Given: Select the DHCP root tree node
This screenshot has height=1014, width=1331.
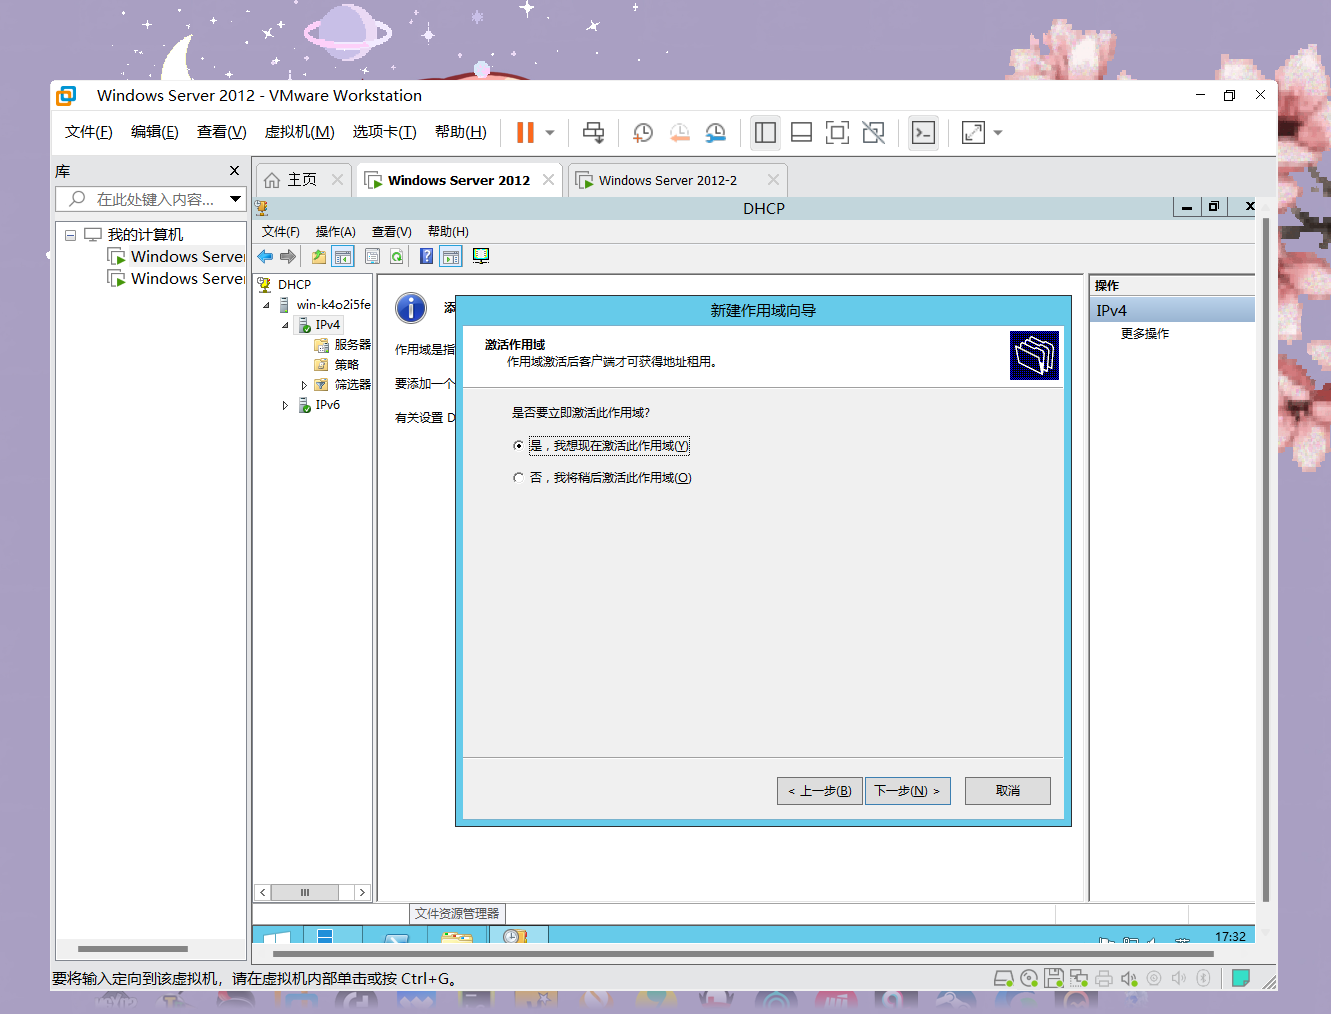Looking at the screenshot, I should 294,285.
